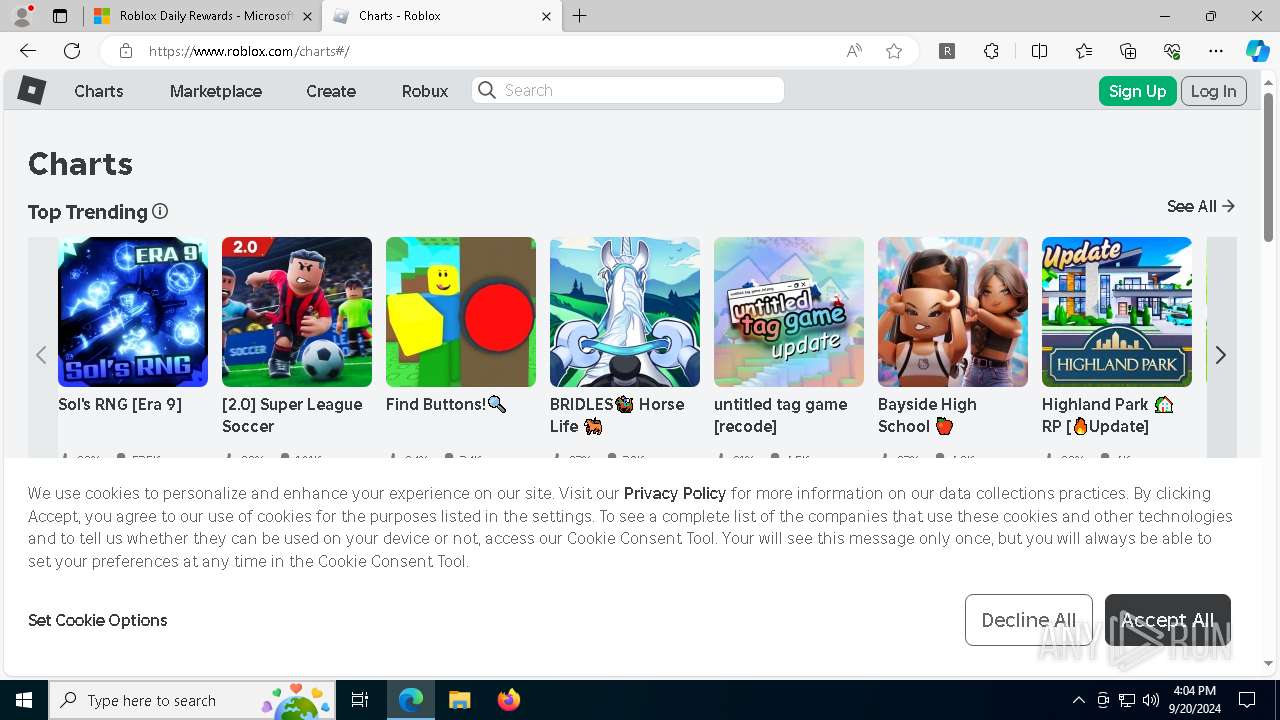This screenshot has height=720, width=1280.
Task: Close the Roblox Daily Rewards tab
Action: pos(308,16)
